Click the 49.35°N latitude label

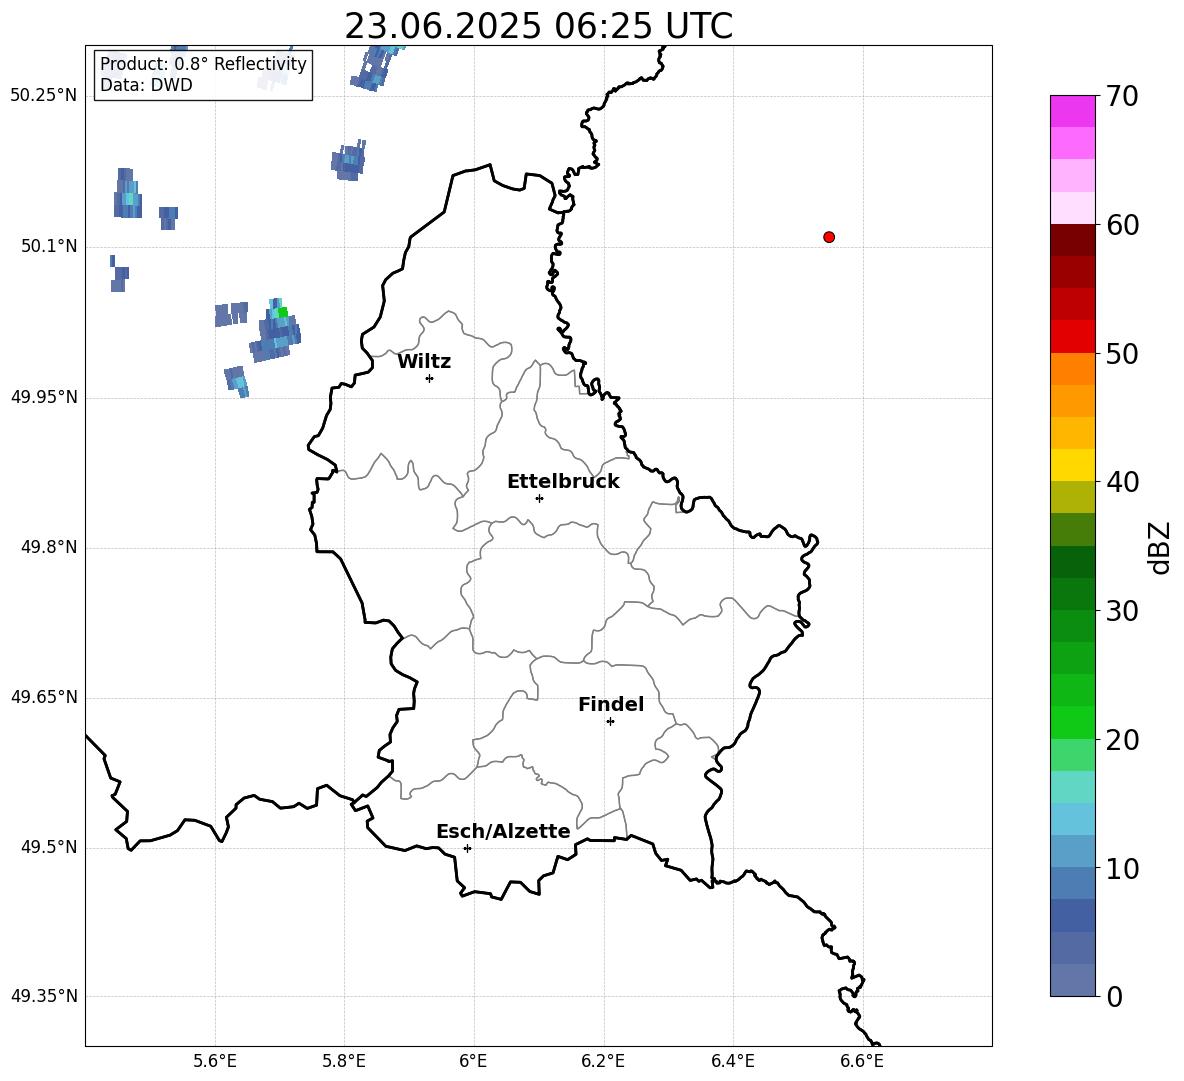(44, 996)
